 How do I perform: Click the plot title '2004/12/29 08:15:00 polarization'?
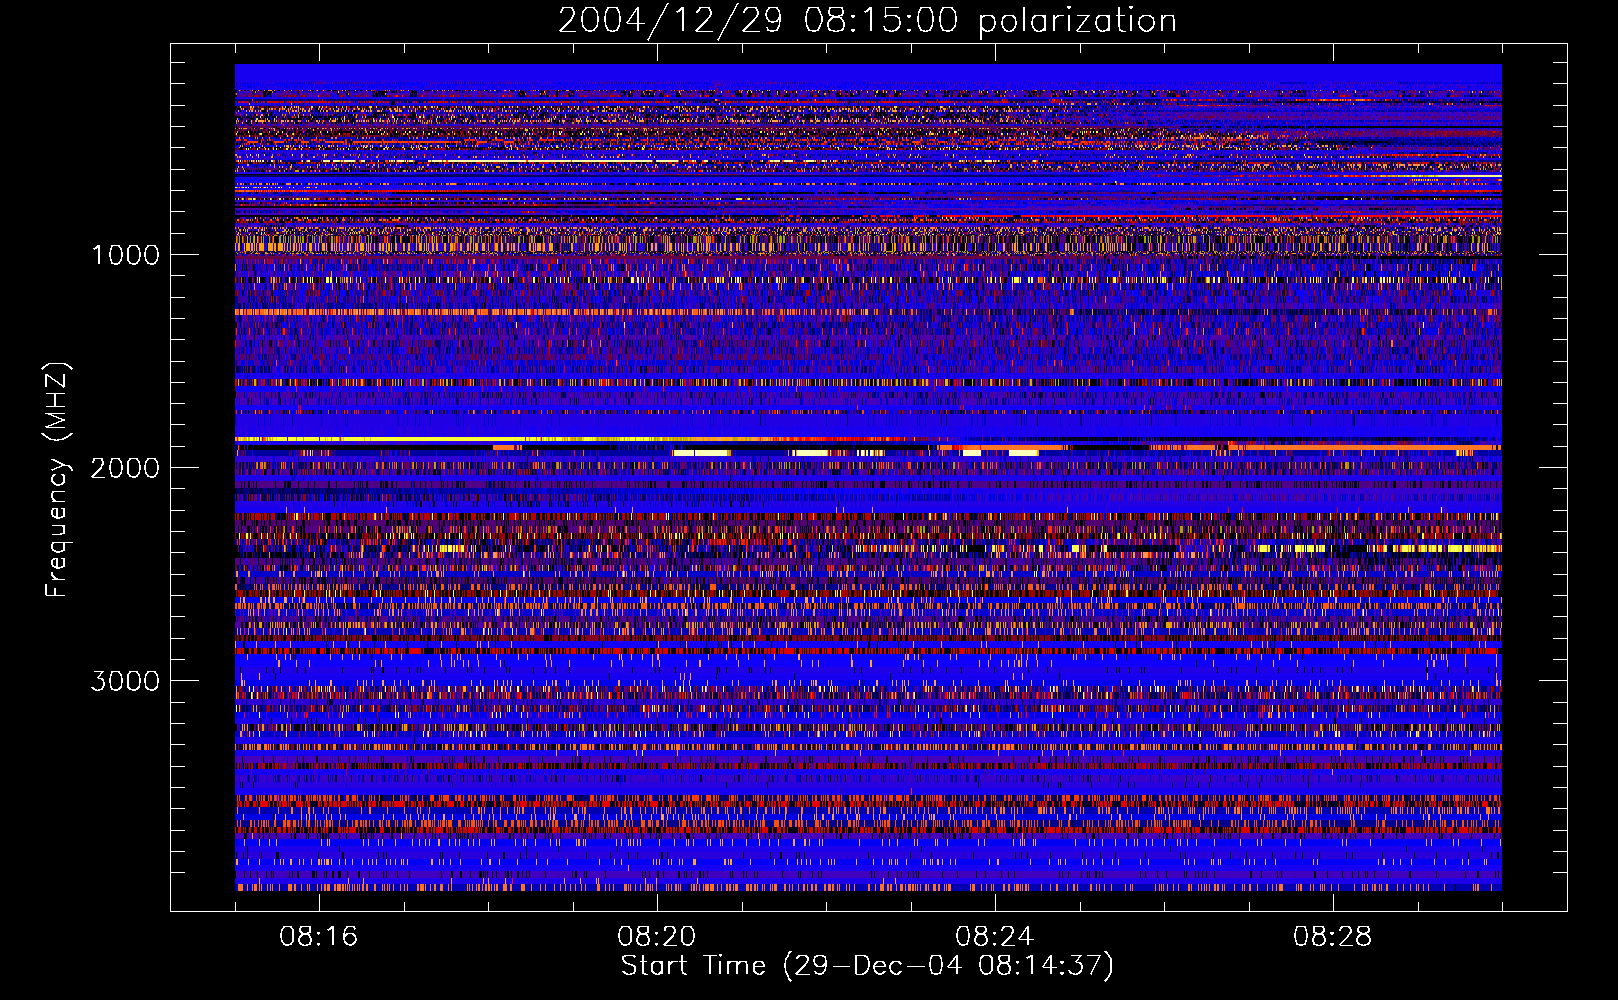[867, 21]
